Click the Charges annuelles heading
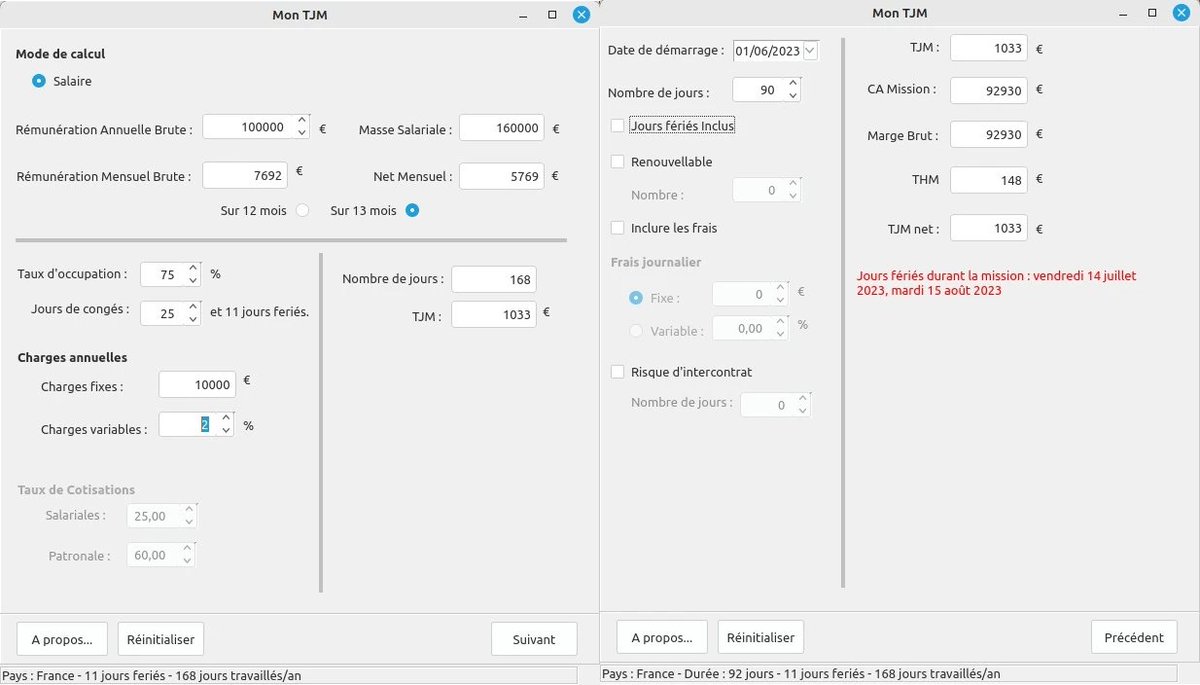Image resolution: width=1200 pixels, height=685 pixels. click(72, 357)
